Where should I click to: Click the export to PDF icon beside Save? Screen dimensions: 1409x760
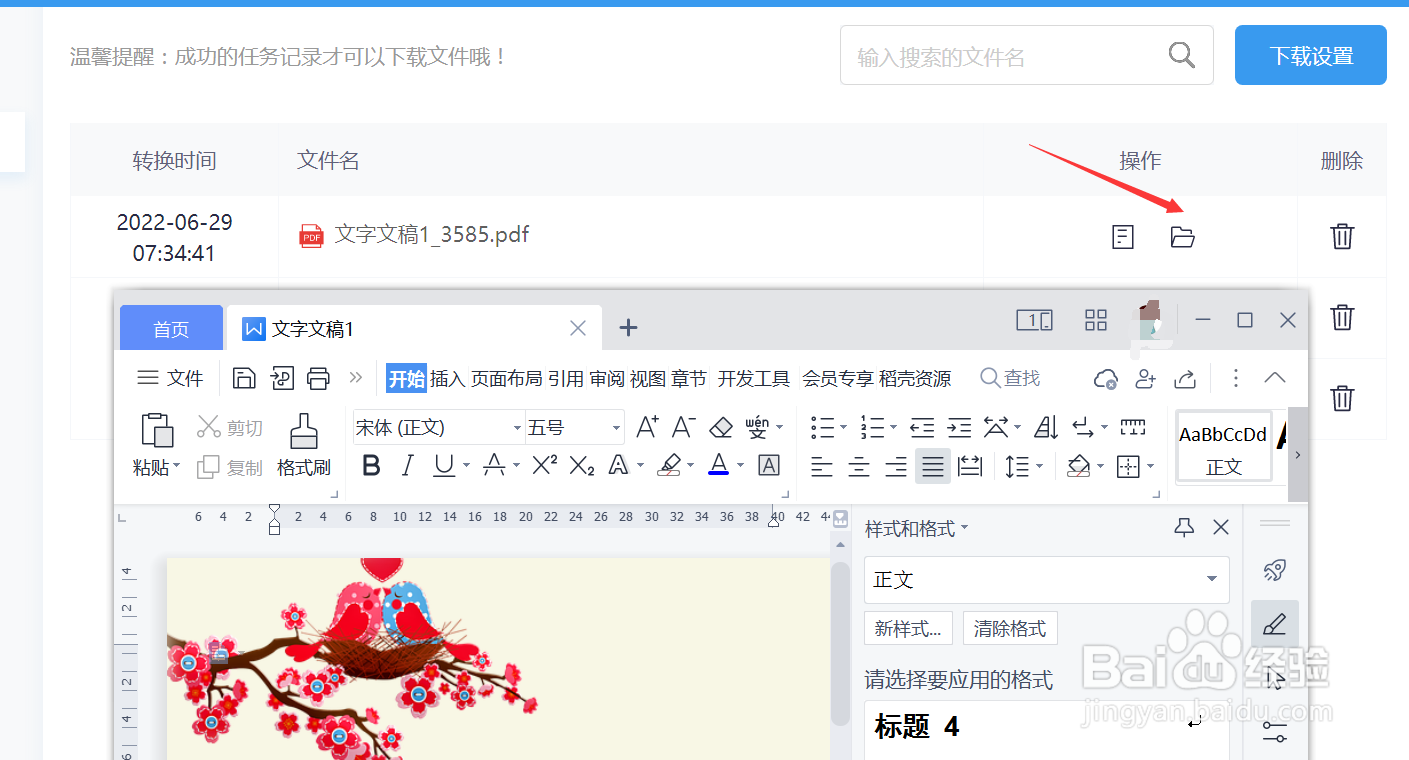coord(282,378)
